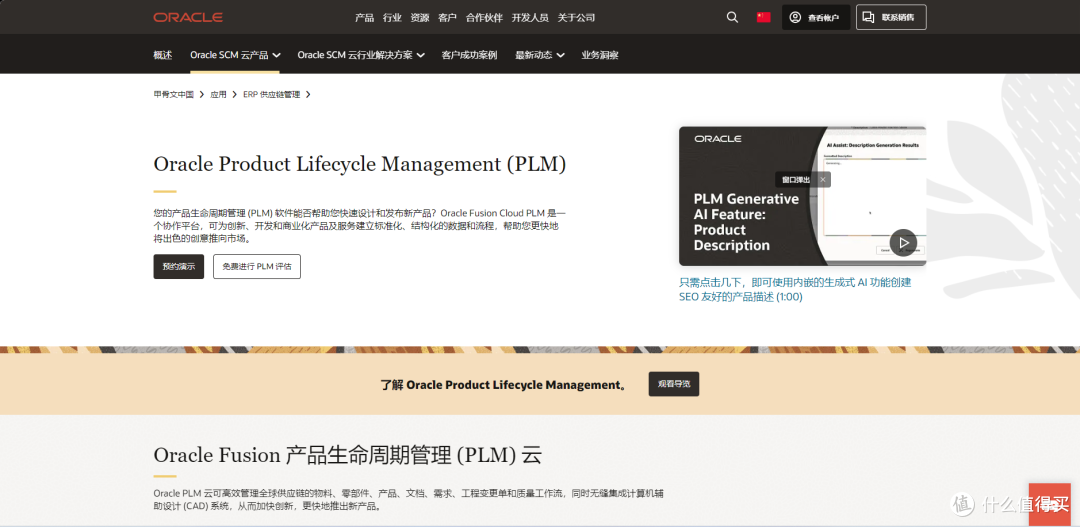Open the red chat widget icon

tap(1050, 504)
